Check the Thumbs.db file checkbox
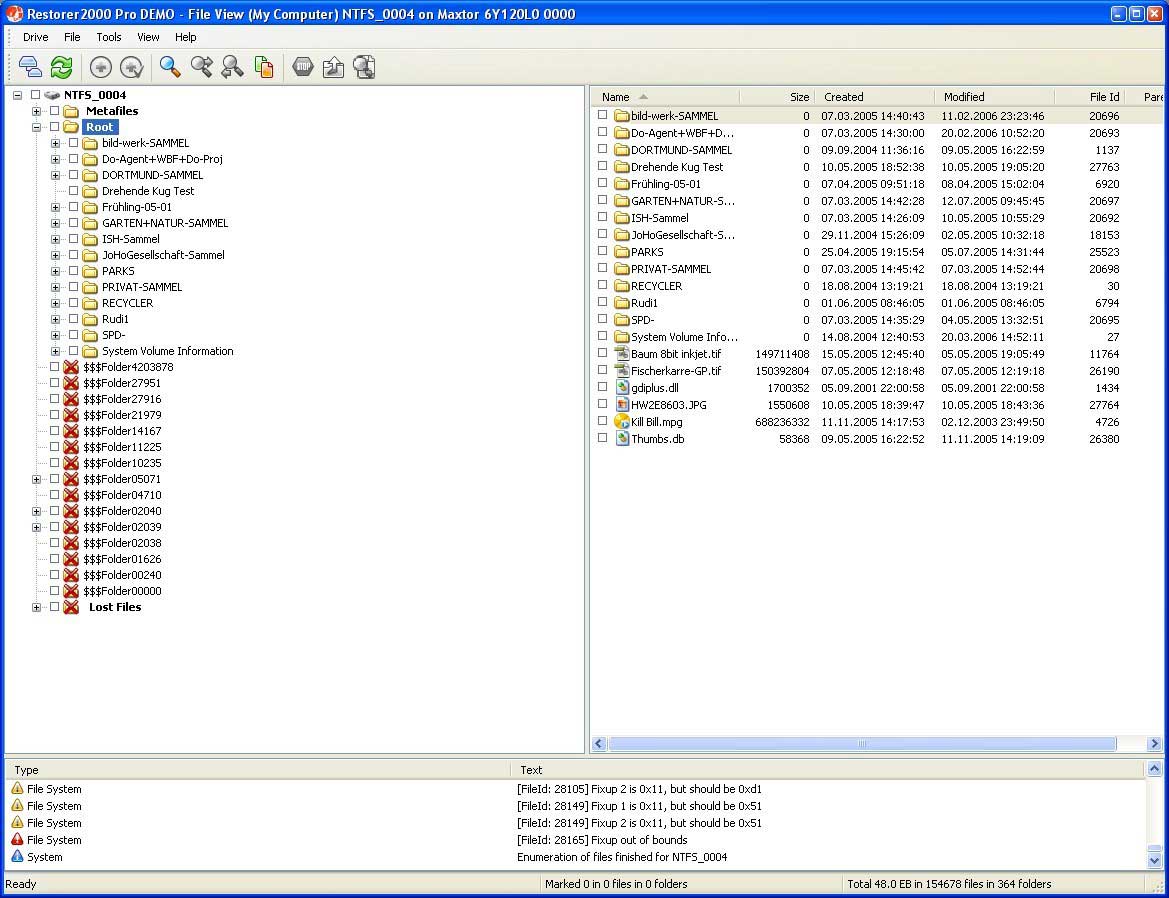This screenshot has height=898, width=1169. [602, 438]
